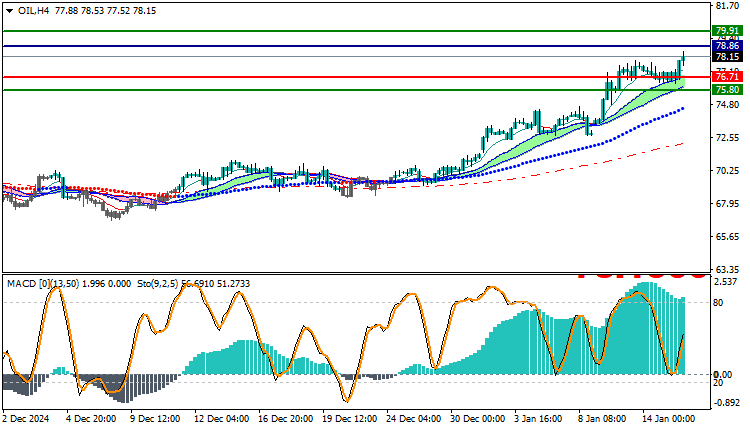Viewport: 750px width, 430px height.
Task: Click the 9 Dec 12:00 time label
Action: tap(155, 419)
